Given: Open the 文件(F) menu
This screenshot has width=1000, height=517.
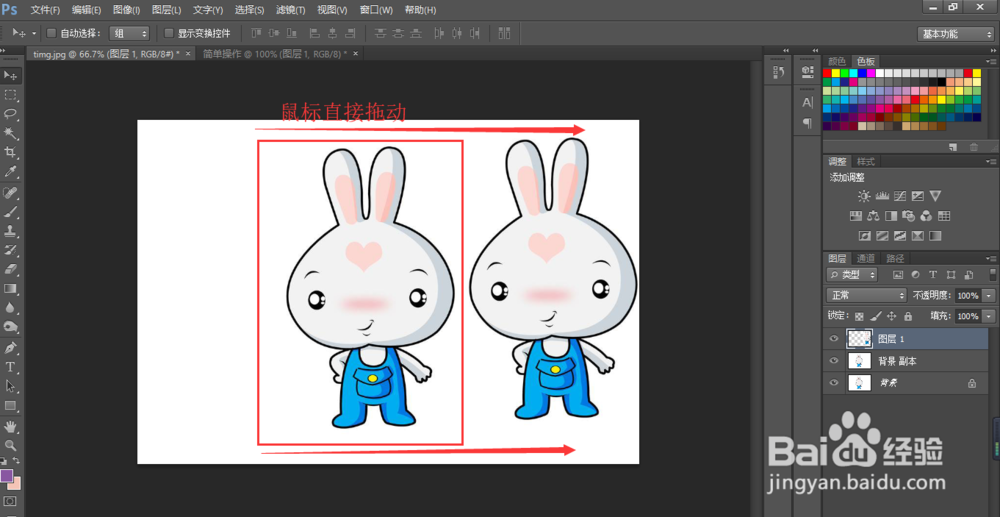Looking at the screenshot, I should (x=45, y=10).
